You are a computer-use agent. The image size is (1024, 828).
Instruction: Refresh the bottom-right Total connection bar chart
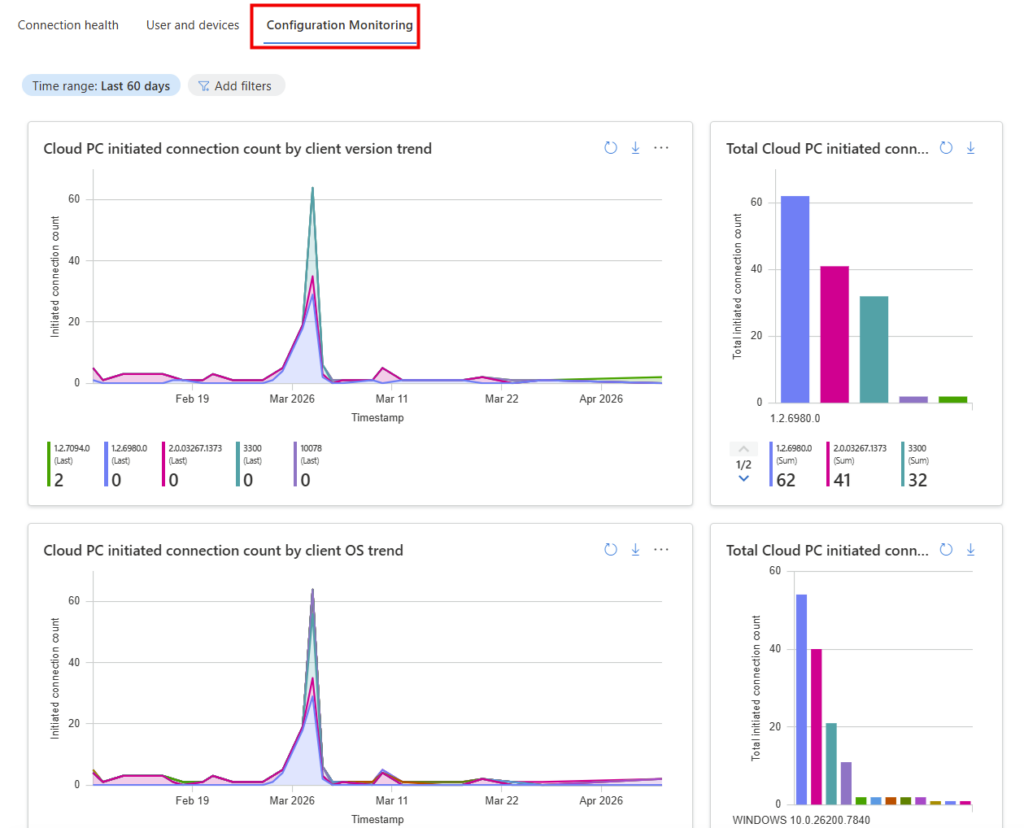point(947,550)
